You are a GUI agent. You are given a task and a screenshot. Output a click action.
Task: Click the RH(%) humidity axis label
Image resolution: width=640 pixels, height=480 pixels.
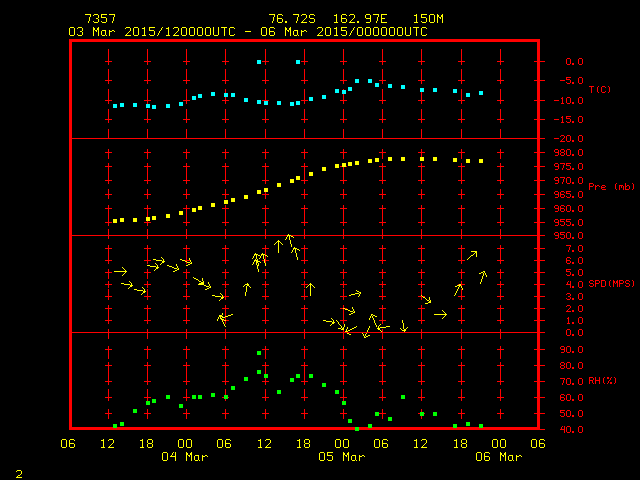click(x=599, y=381)
